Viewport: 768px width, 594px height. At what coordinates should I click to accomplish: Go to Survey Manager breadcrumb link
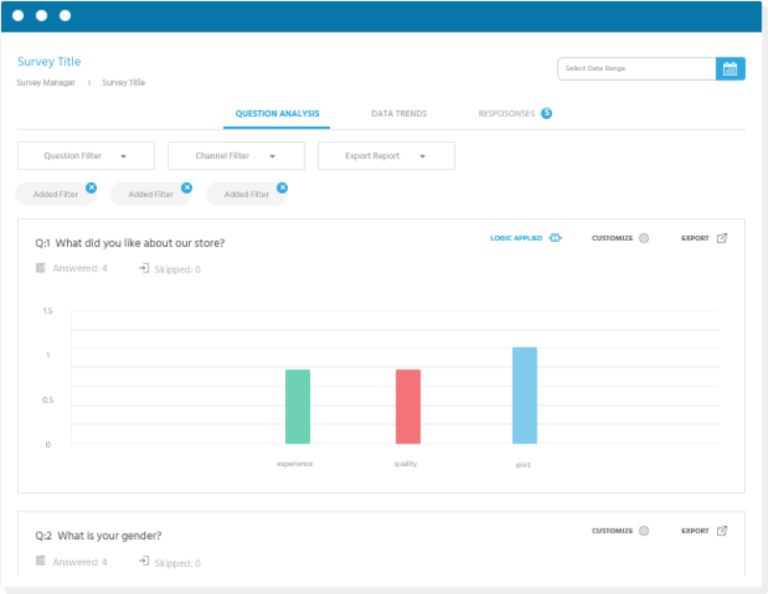click(45, 83)
